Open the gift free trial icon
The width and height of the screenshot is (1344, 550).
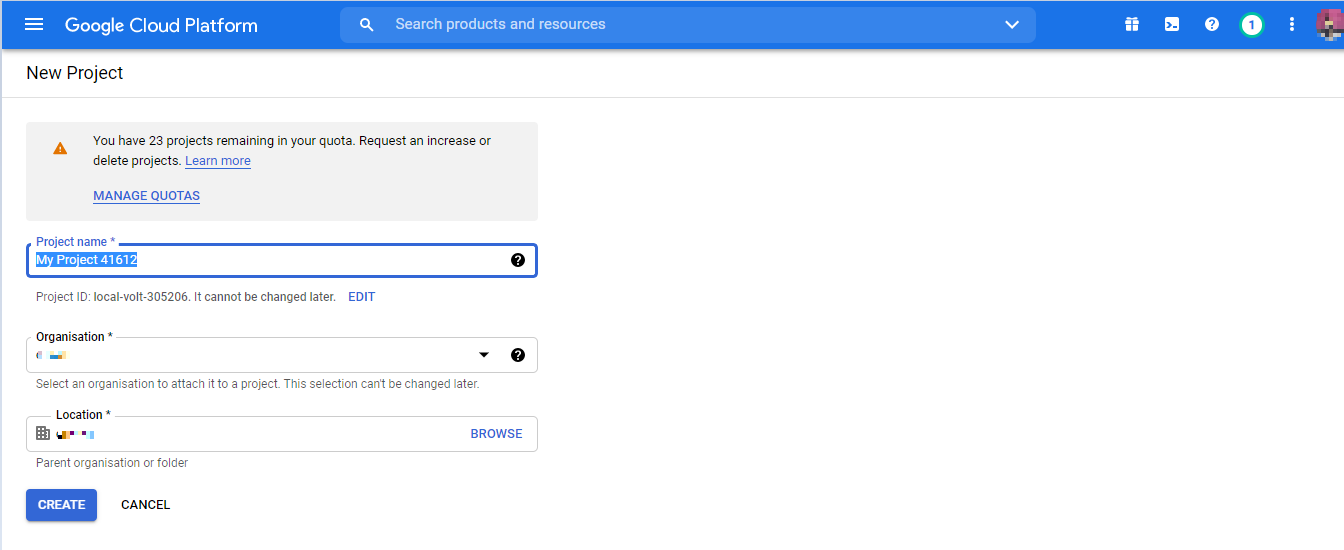pyautogui.click(x=1132, y=24)
